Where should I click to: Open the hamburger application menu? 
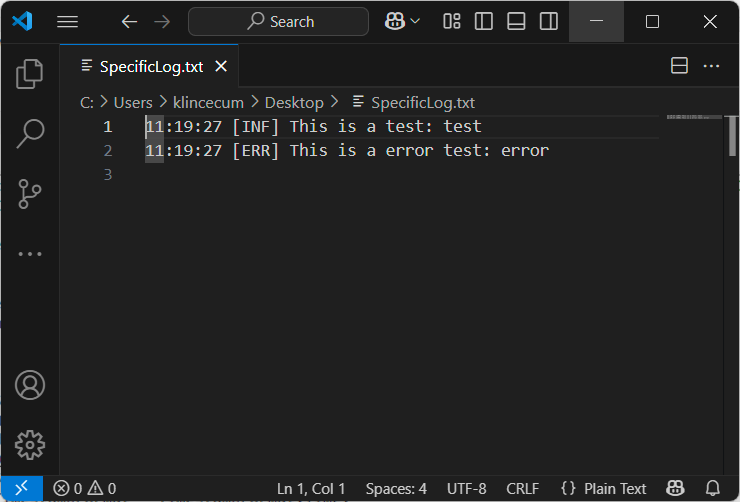pos(67,21)
